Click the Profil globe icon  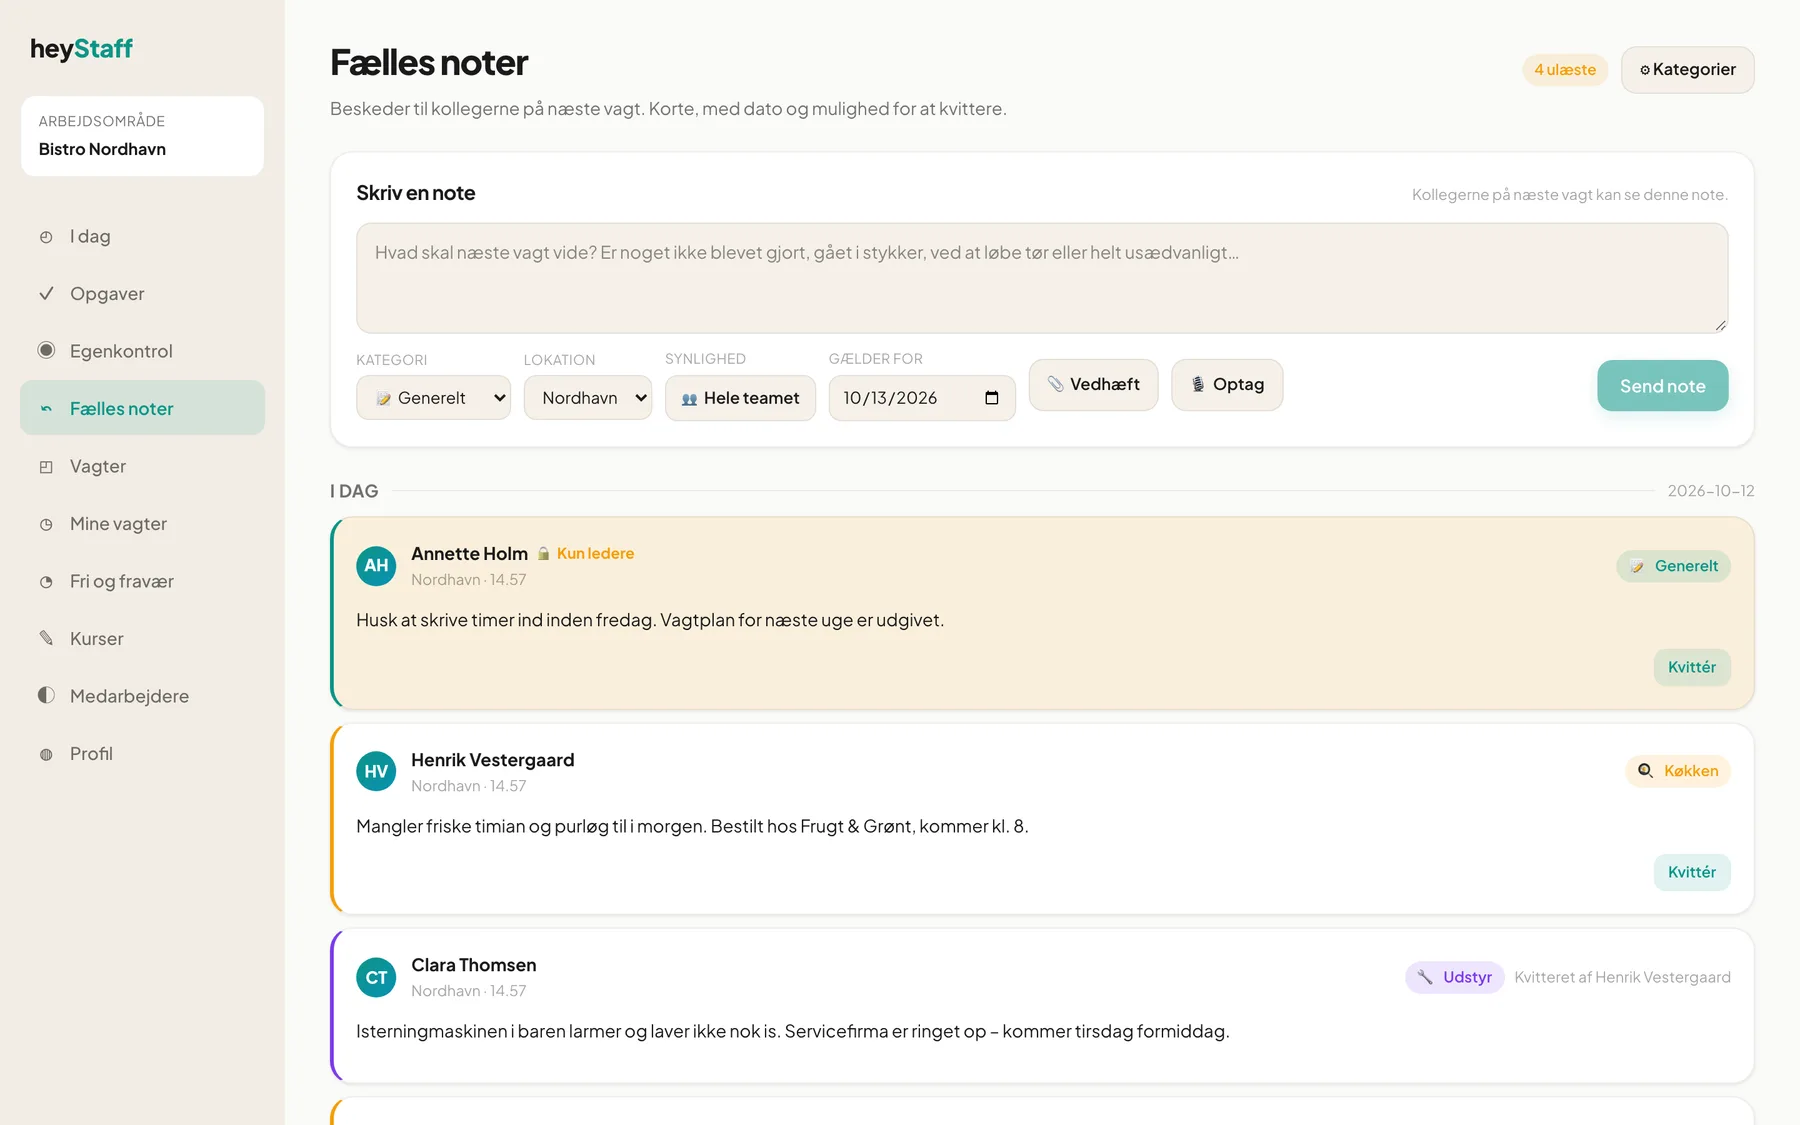[46, 754]
